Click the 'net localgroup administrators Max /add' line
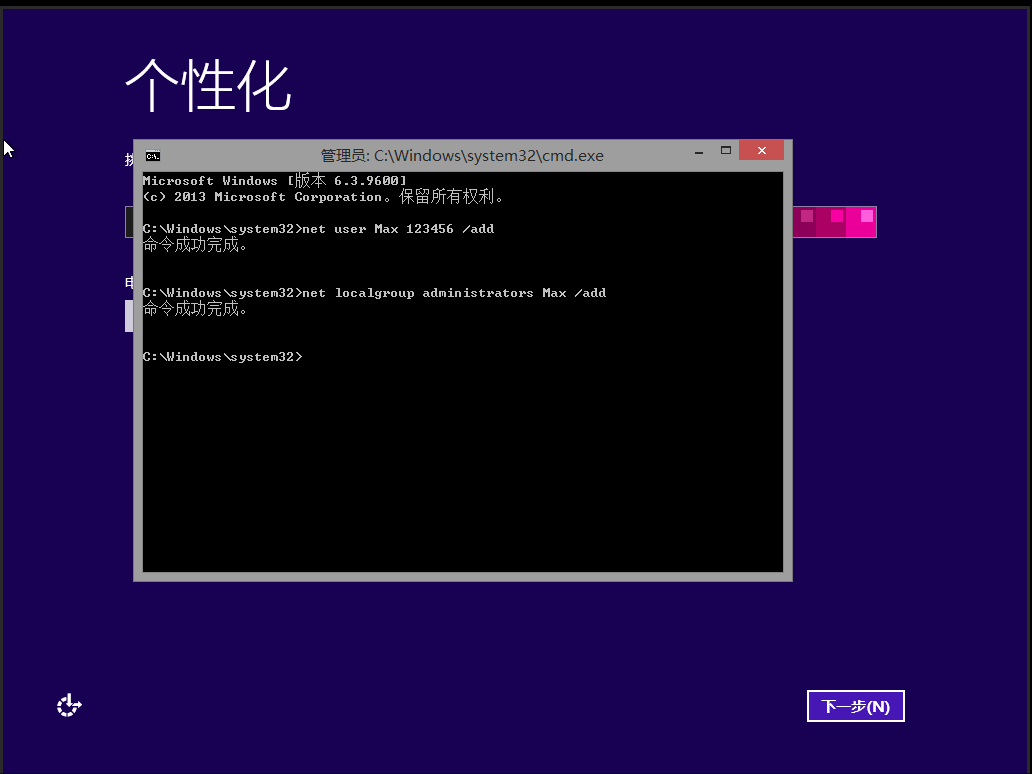This screenshot has width=1032, height=774. pyautogui.click(x=374, y=293)
